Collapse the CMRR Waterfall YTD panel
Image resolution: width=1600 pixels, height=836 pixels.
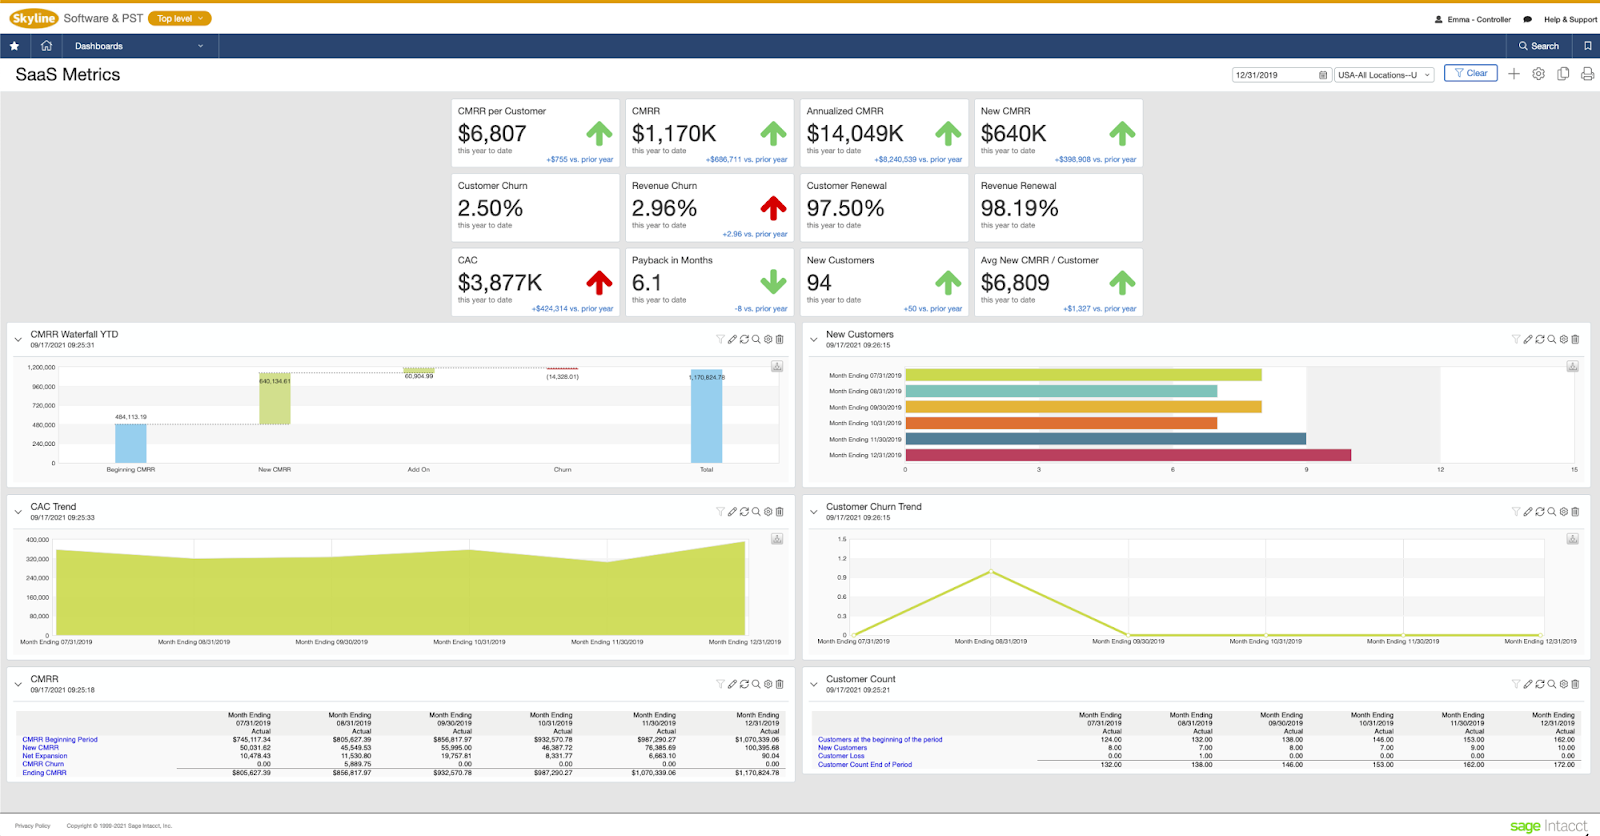(18, 340)
